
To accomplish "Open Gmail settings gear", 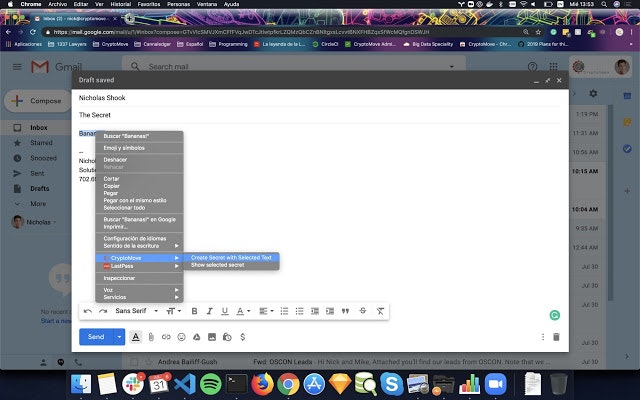I will point(593,93).
